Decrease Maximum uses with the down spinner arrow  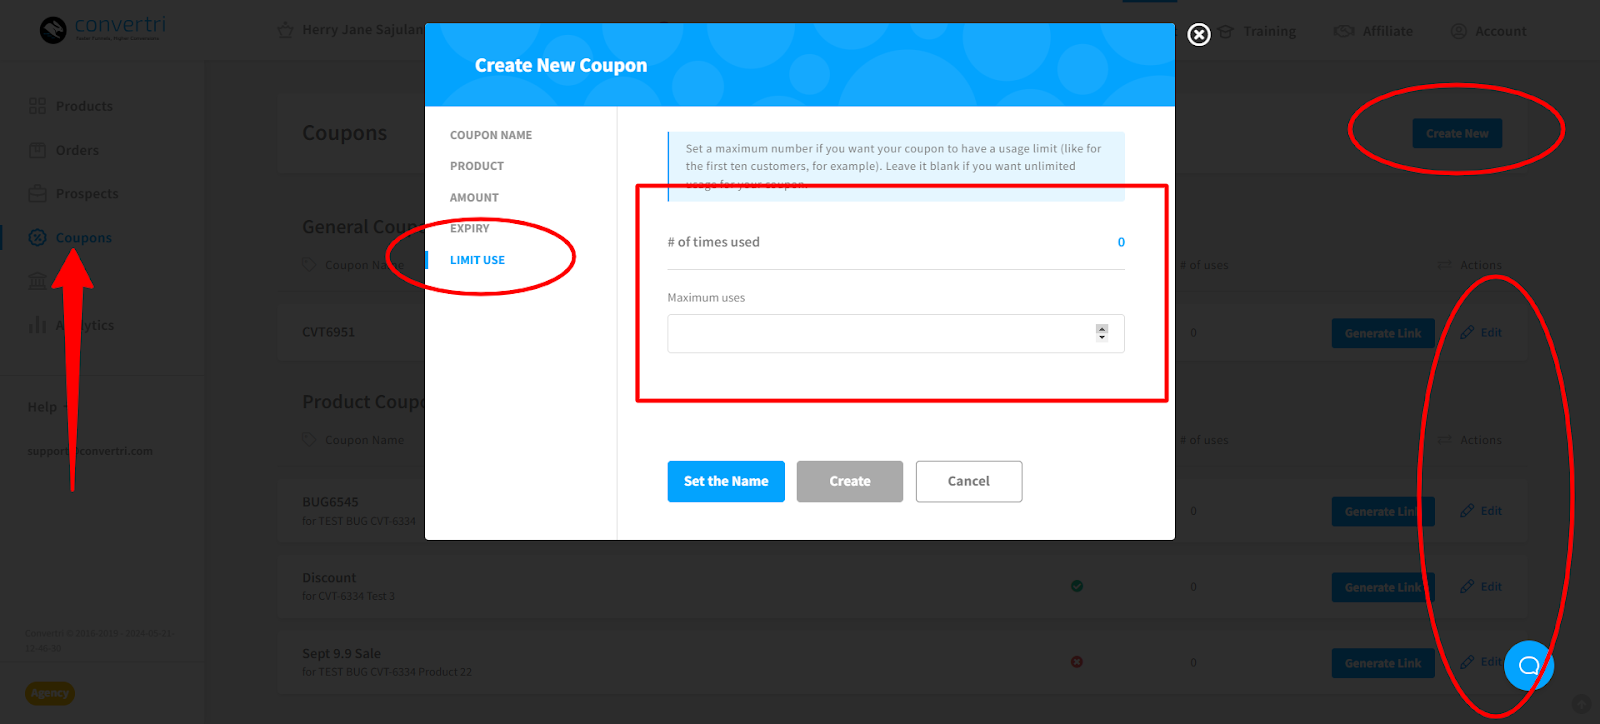(x=1102, y=337)
